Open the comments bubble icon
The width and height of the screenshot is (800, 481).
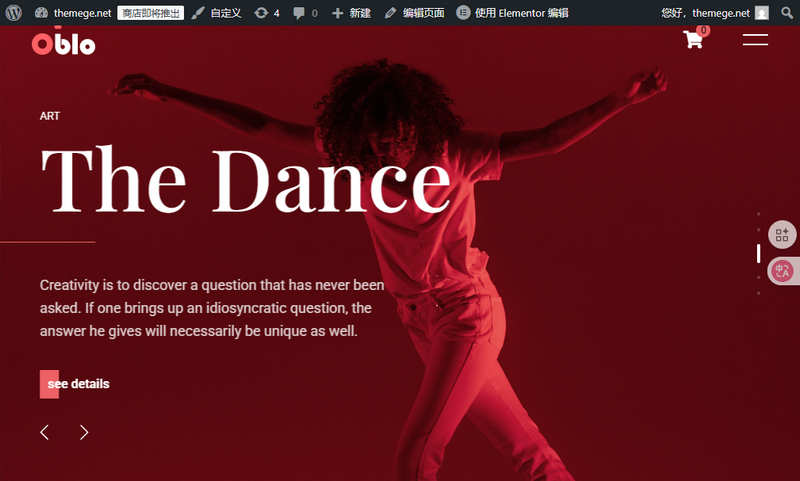coord(305,13)
